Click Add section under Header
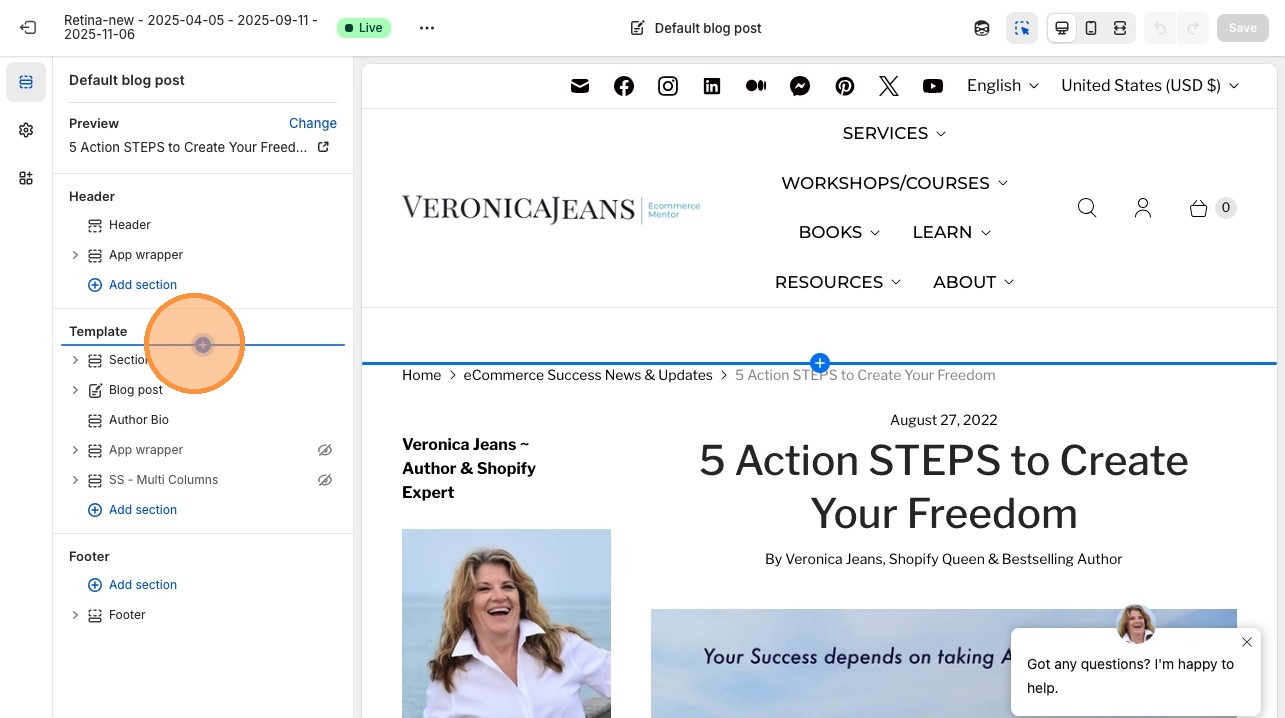The width and height of the screenshot is (1285, 718). click(133, 285)
